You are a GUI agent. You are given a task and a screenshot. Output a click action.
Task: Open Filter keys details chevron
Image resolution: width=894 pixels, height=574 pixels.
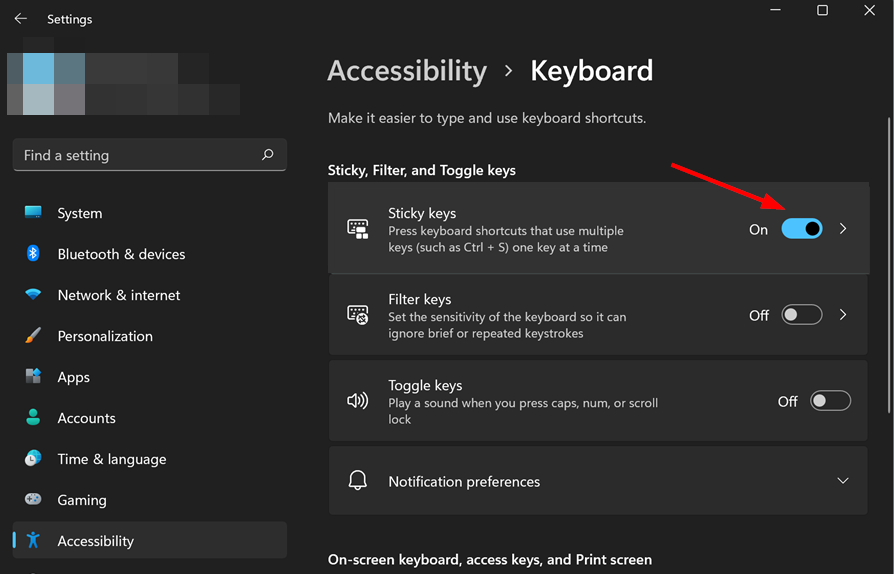click(x=843, y=315)
